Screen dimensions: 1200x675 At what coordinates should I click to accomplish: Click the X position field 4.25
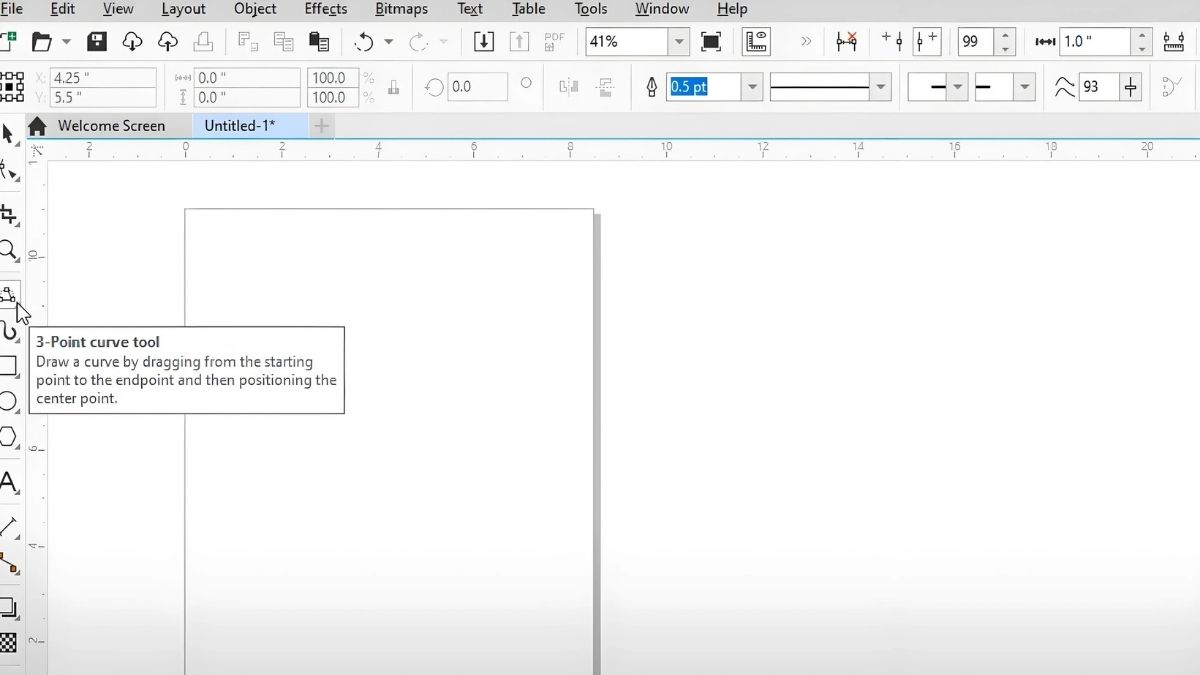[x=104, y=78]
